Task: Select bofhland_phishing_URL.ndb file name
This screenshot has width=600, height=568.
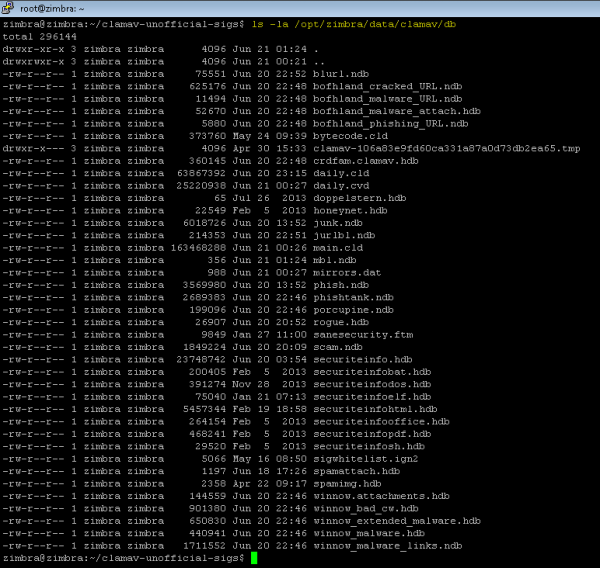Action: click(x=391, y=124)
